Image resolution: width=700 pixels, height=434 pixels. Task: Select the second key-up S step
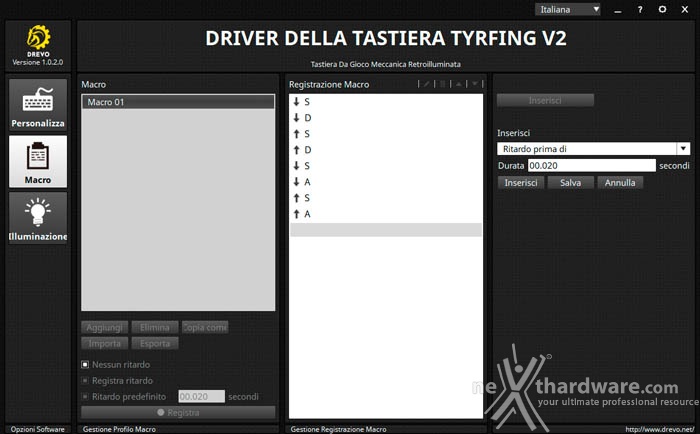[386, 198]
